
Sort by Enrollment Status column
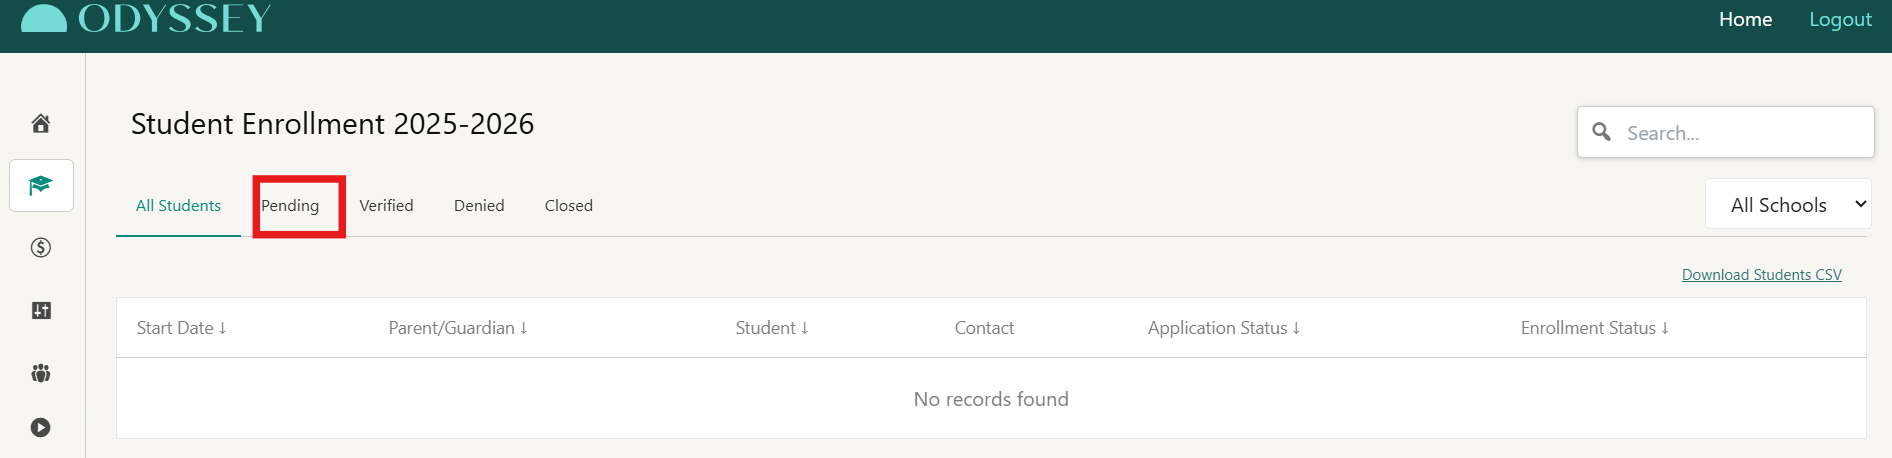1594,328
